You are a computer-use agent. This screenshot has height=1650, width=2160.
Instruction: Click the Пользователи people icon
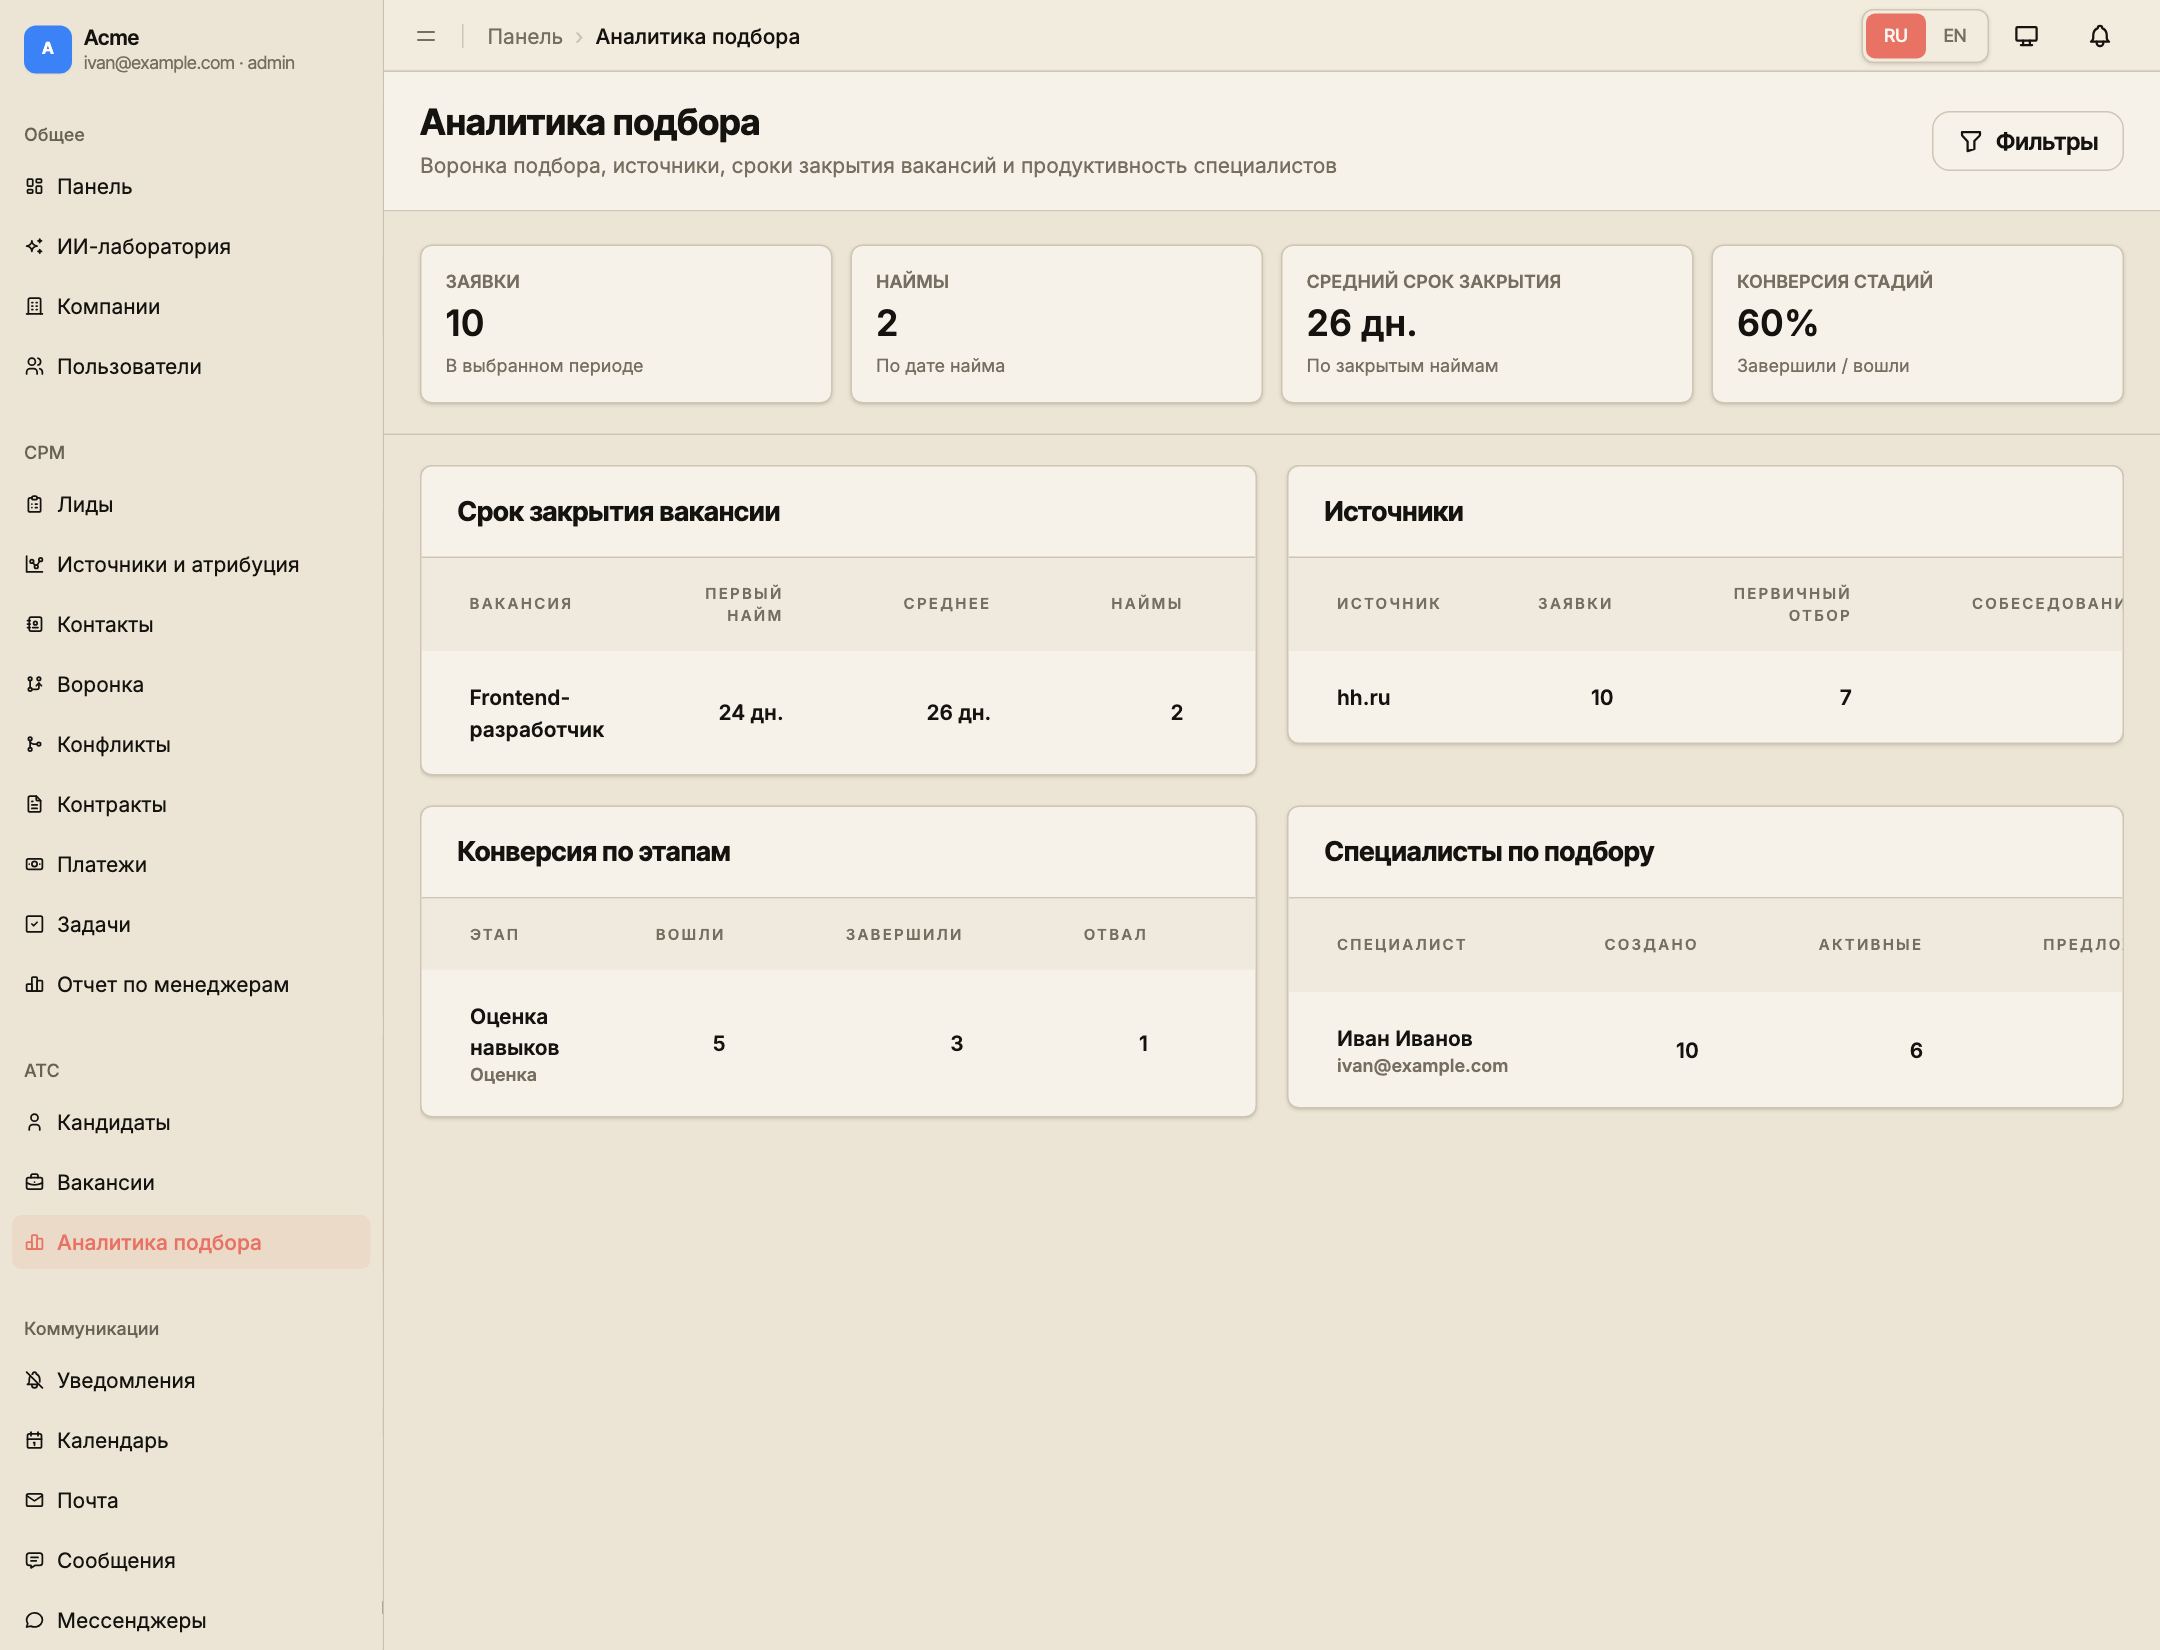coord(35,366)
